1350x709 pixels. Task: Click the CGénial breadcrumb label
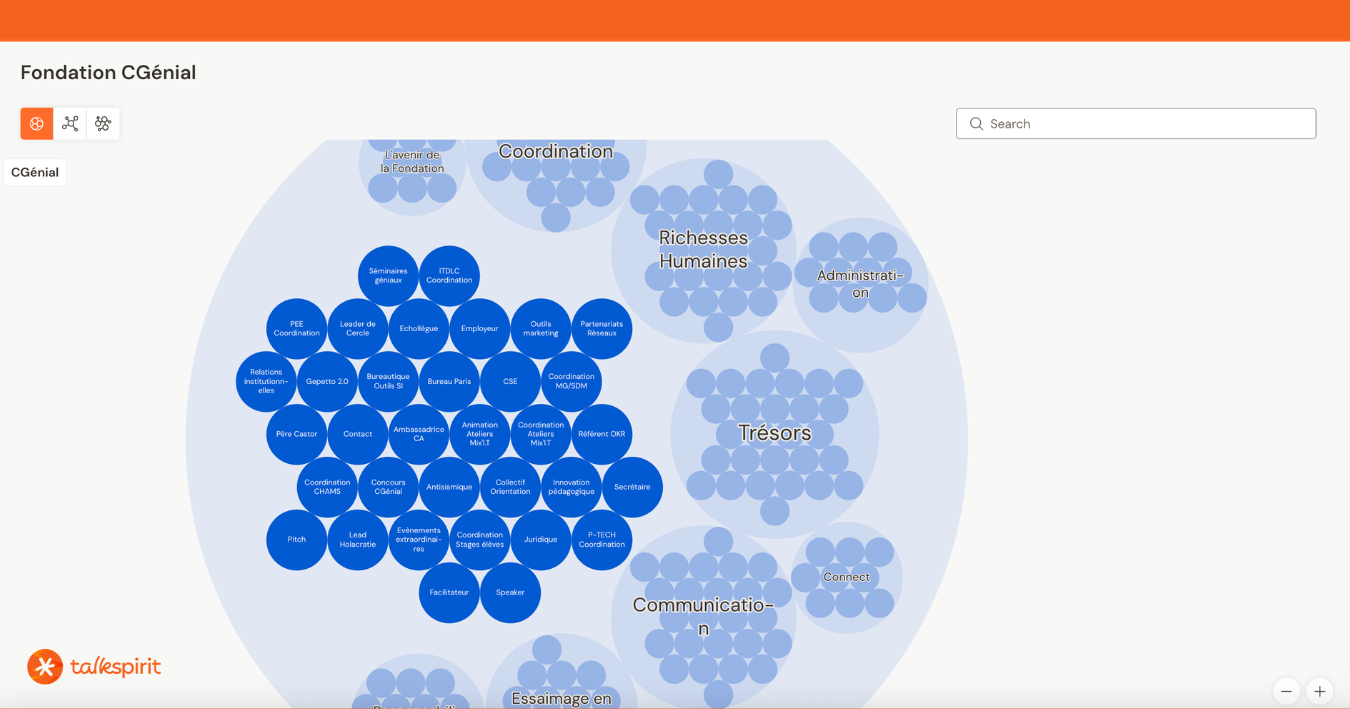click(35, 172)
